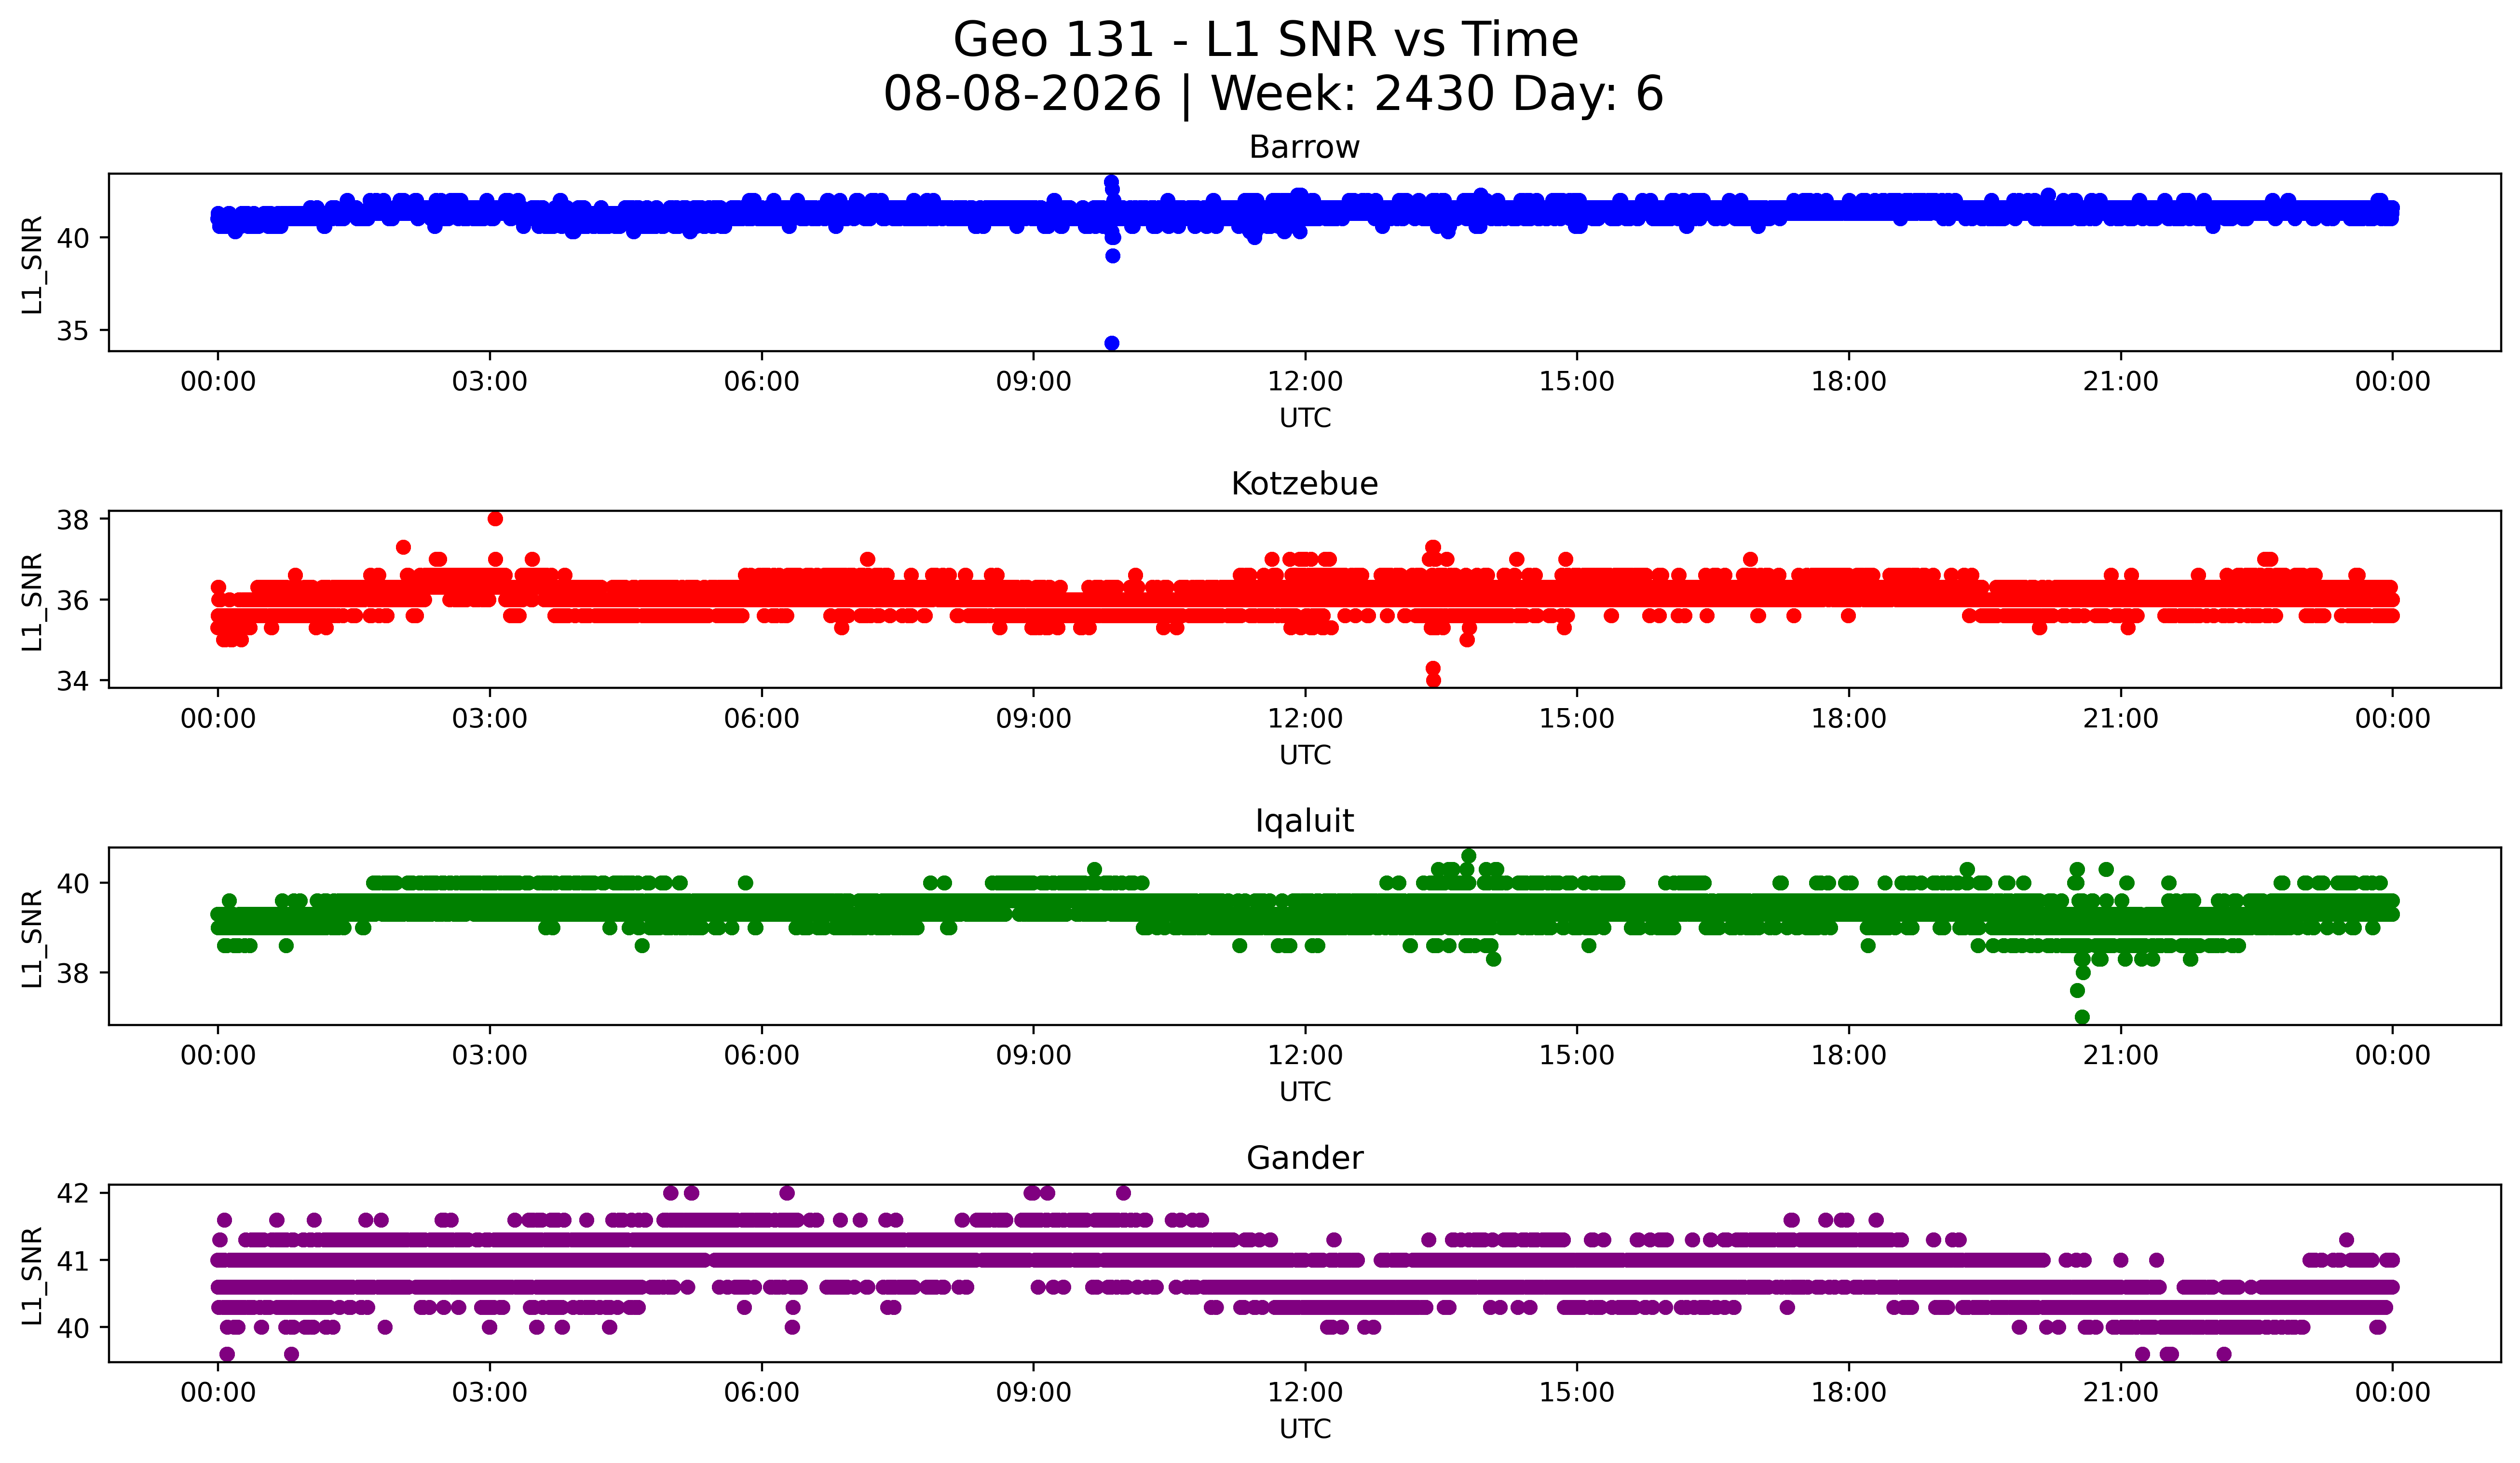The width and height of the screenshot is (2520, 1463).
Task: Select the Iqaluit subplot title
Action: (x=1304, y=821)
